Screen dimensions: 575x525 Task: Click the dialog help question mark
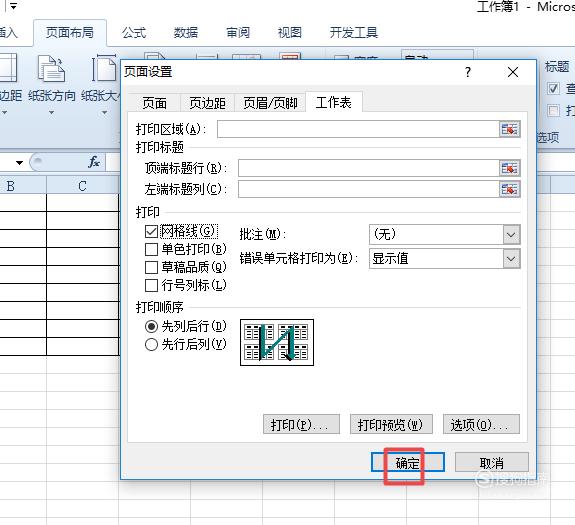(x=468, y=72)
